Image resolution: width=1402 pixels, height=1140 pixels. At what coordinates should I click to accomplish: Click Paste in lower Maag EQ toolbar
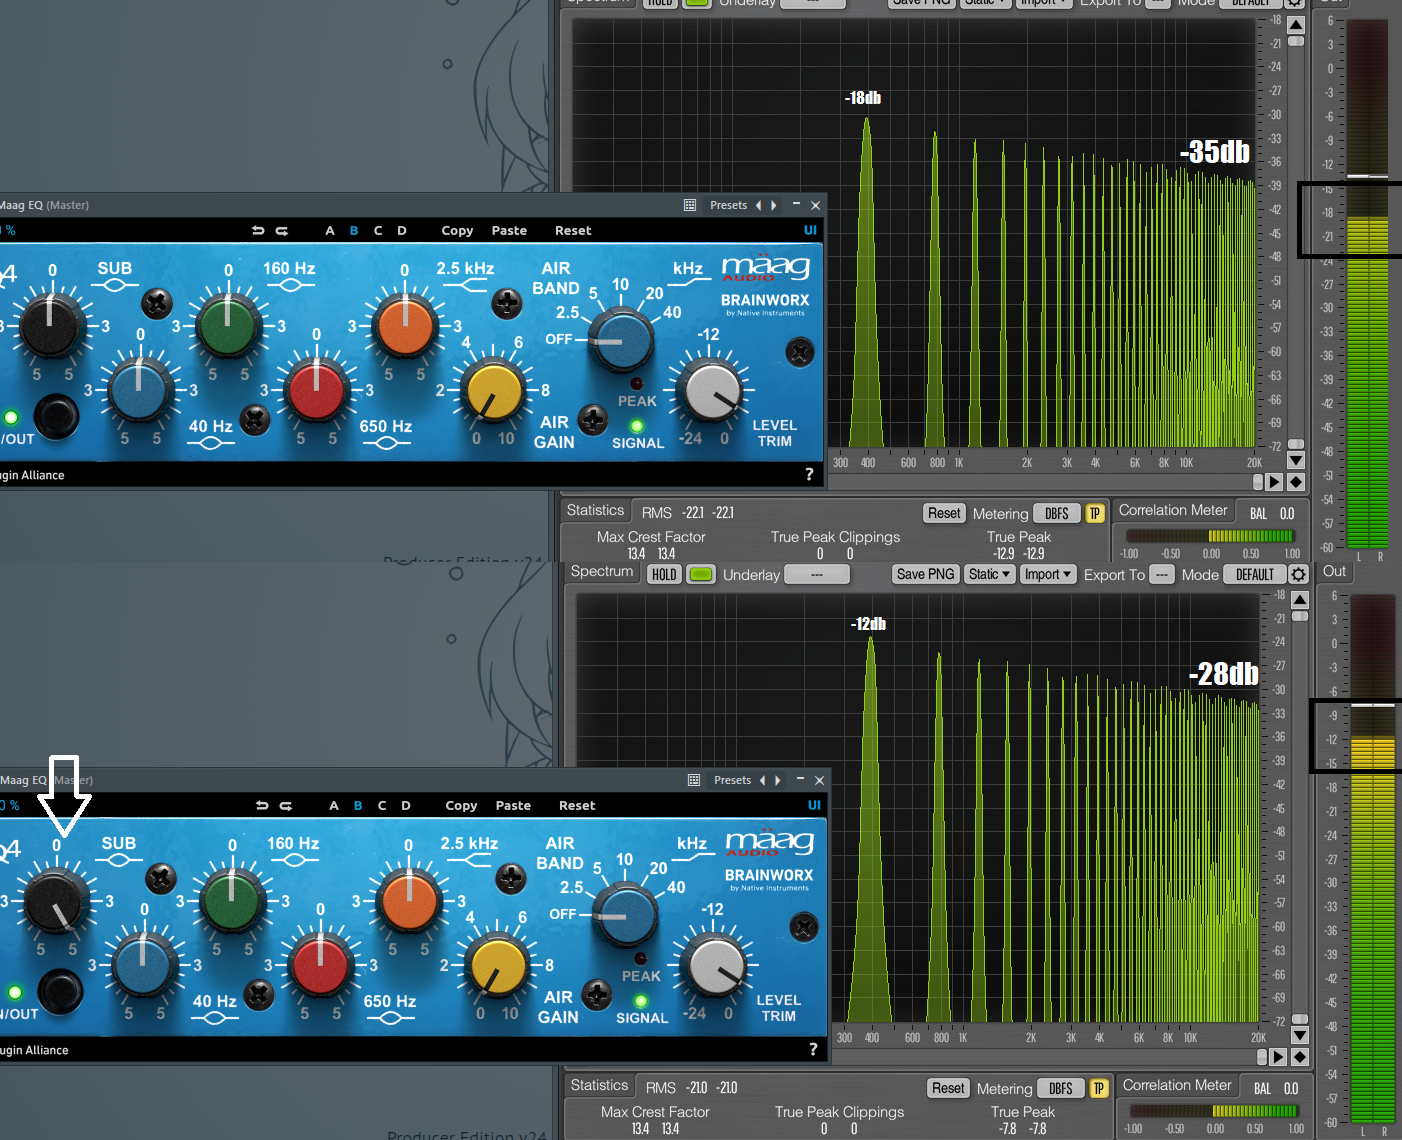[513, 806]
